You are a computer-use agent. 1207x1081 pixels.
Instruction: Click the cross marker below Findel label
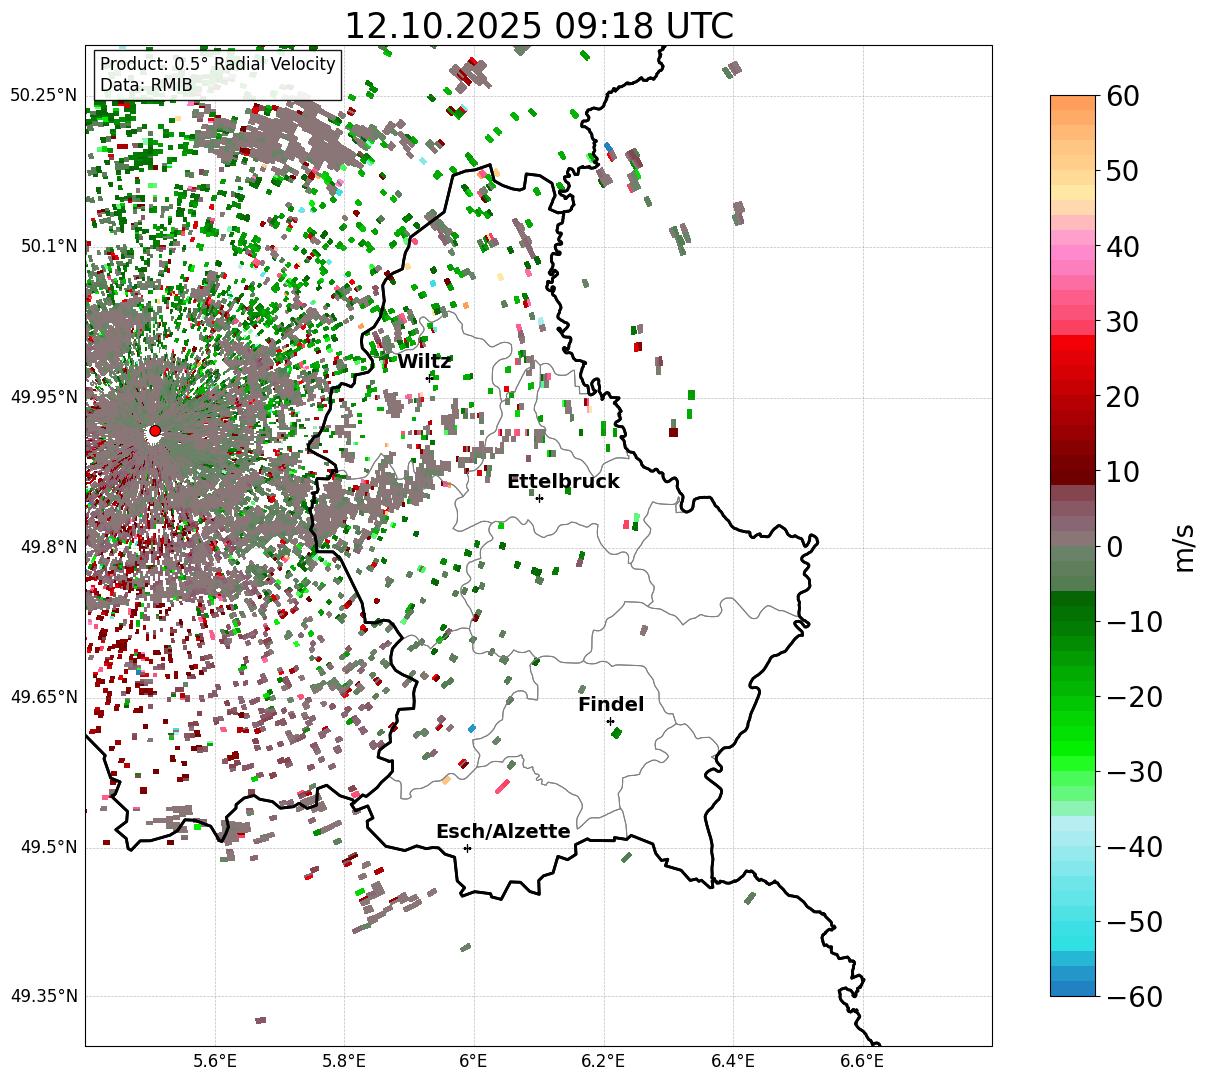pos(610,721)
